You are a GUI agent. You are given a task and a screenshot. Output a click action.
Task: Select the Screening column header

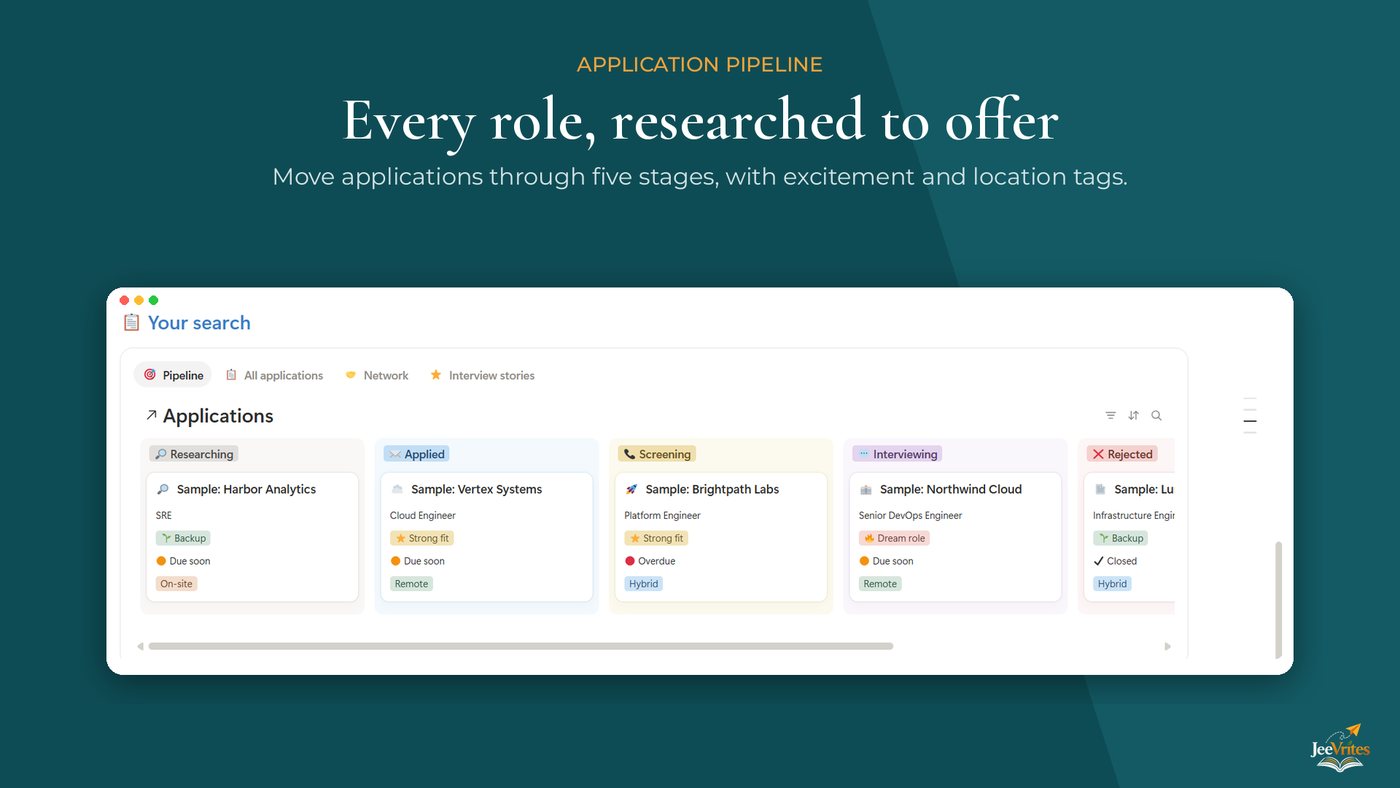tap(656, 454)
